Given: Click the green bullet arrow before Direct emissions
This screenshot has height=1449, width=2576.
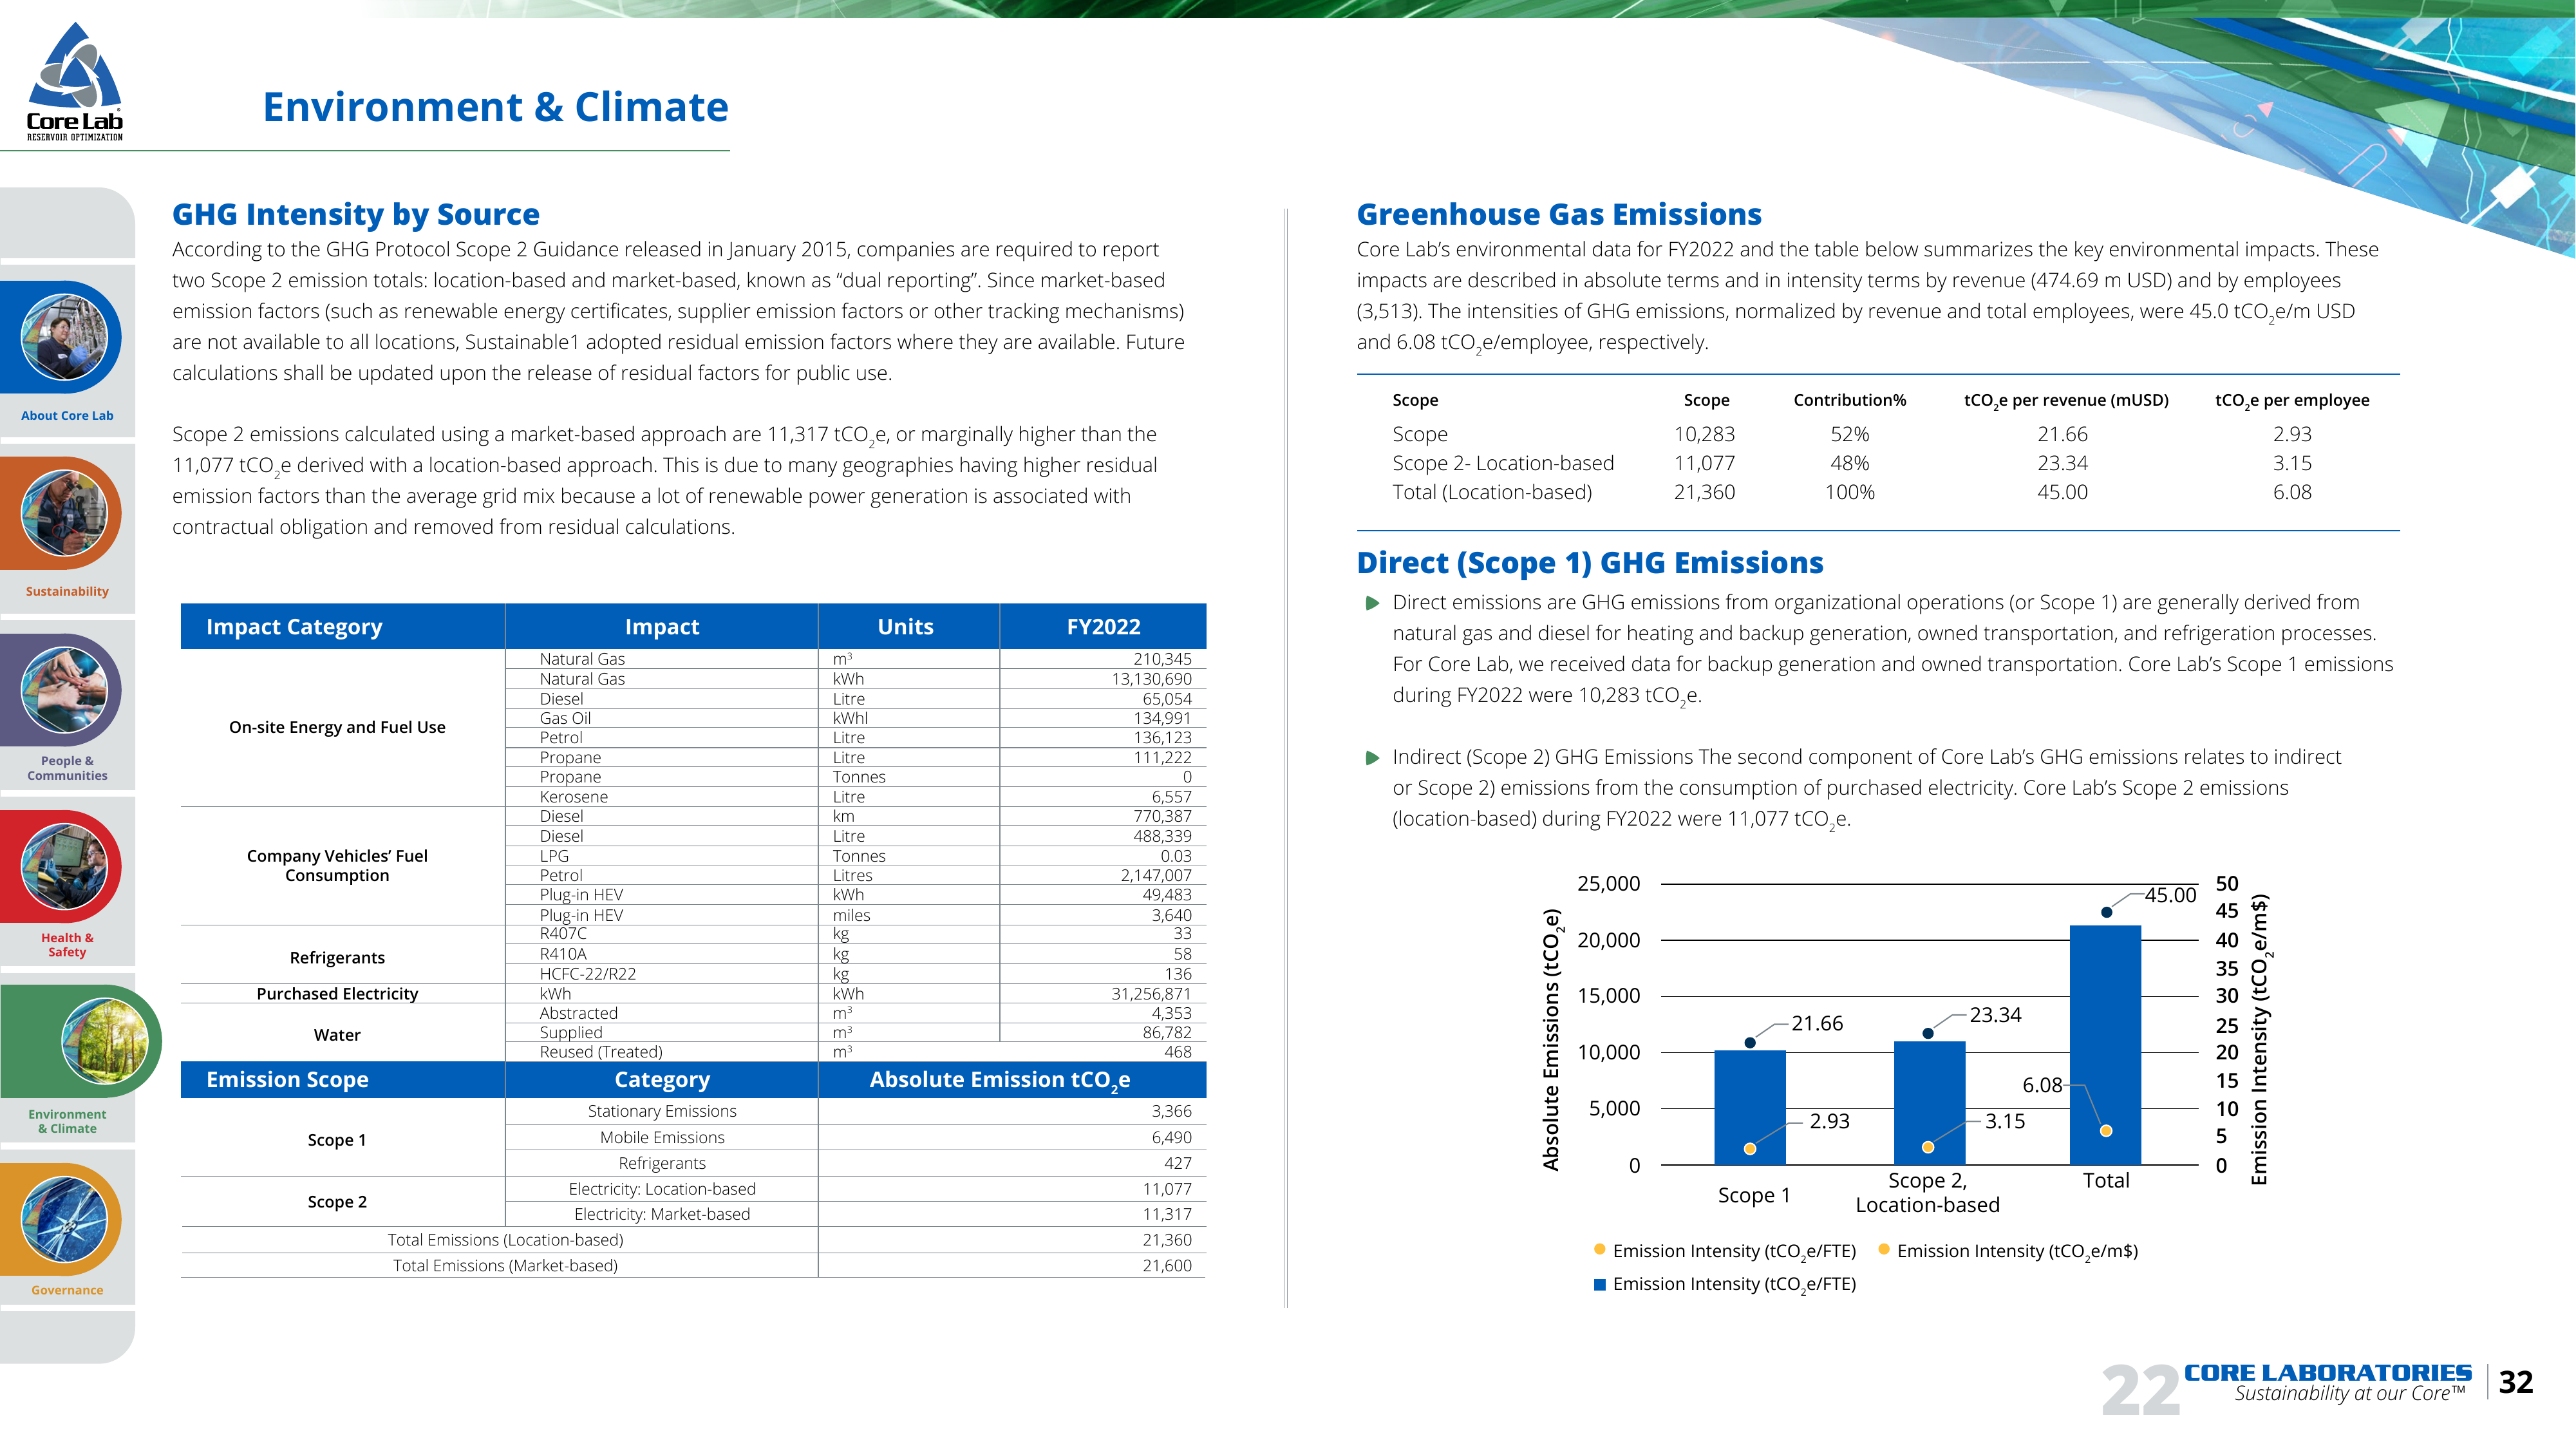Looking at the screenshot, I should (1373, 603).
